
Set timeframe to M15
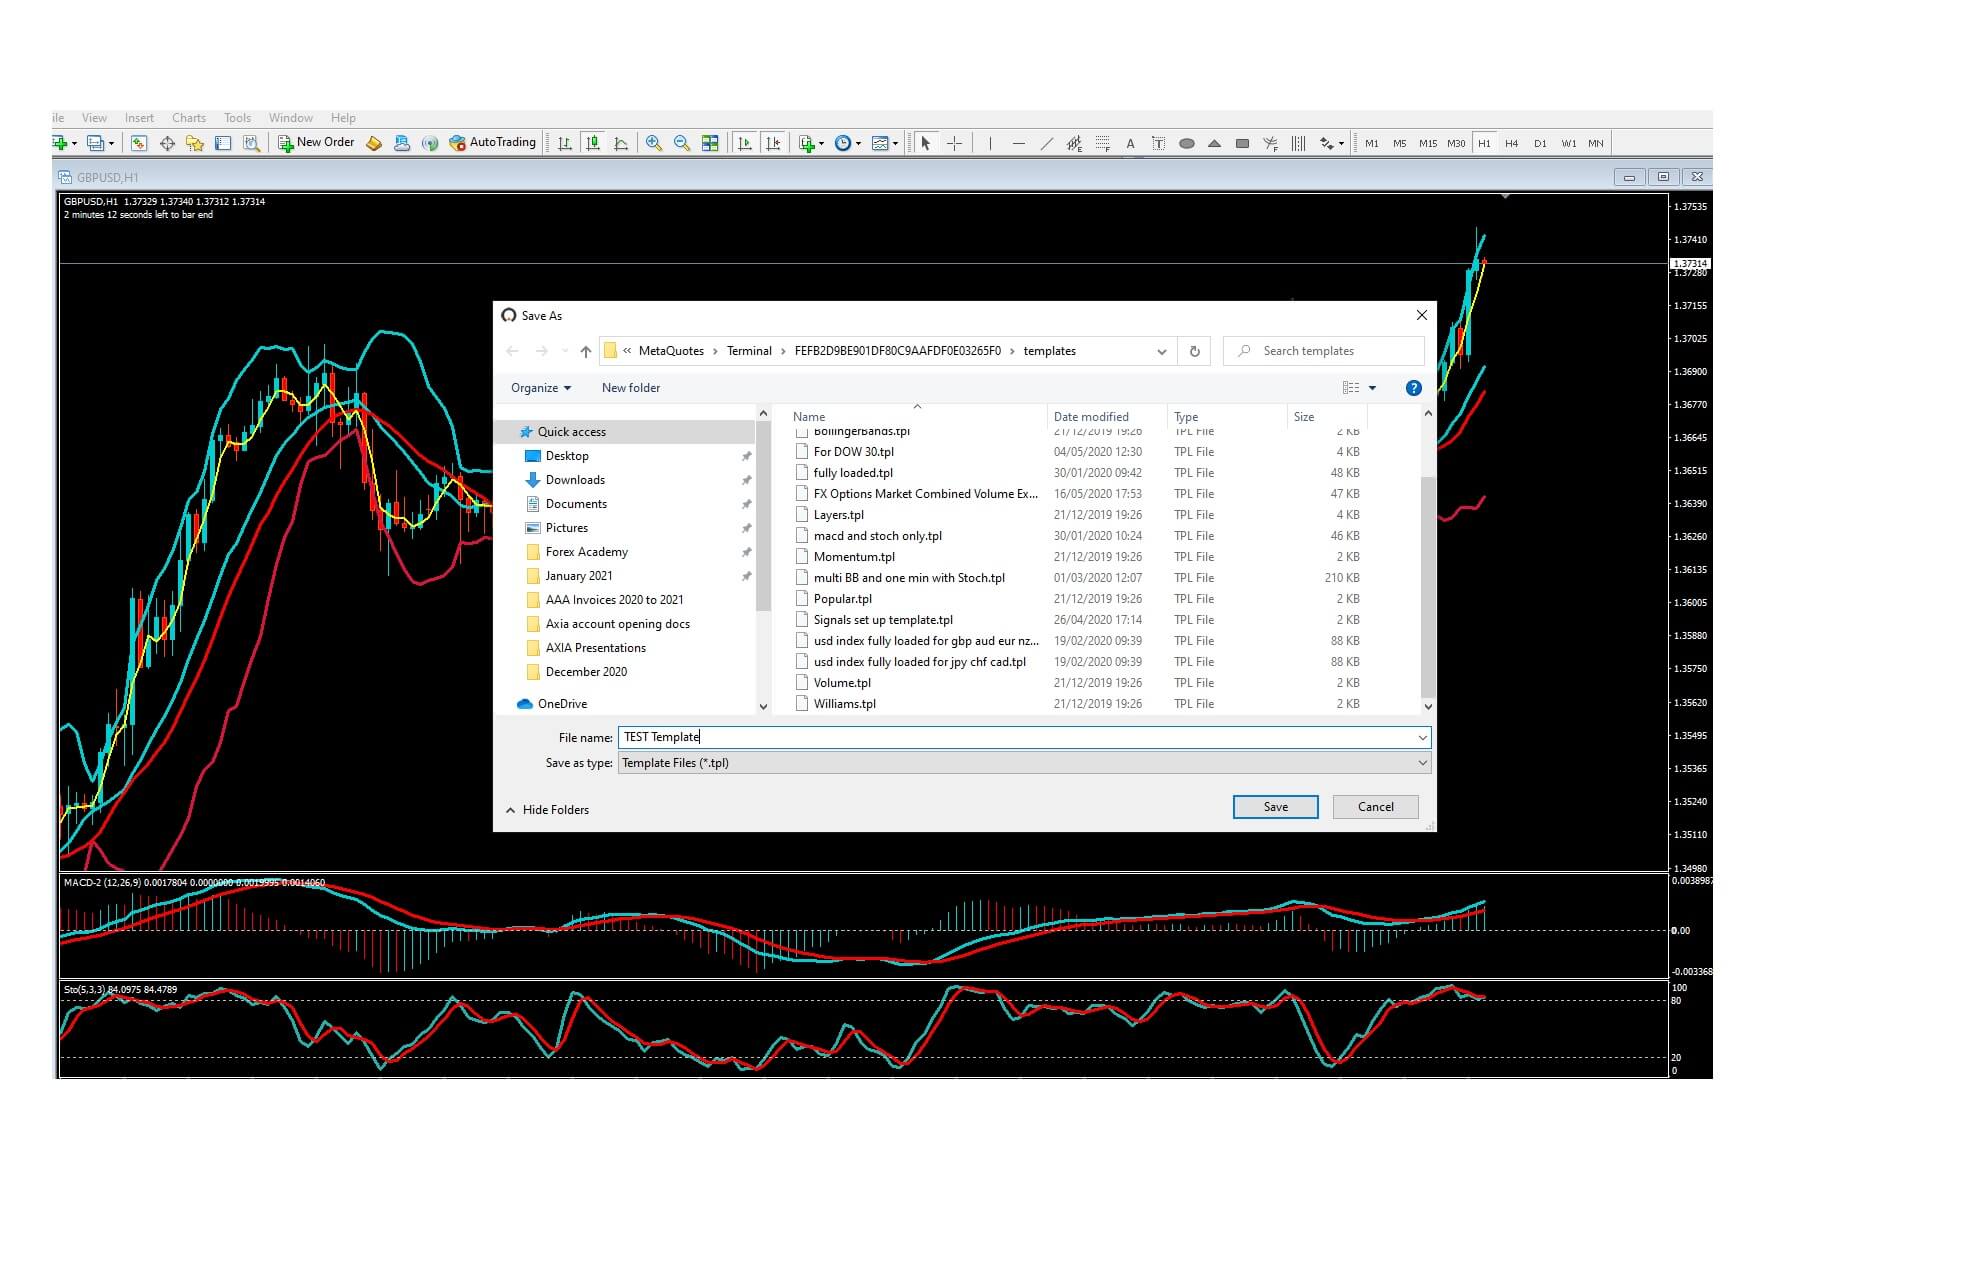1427,143
